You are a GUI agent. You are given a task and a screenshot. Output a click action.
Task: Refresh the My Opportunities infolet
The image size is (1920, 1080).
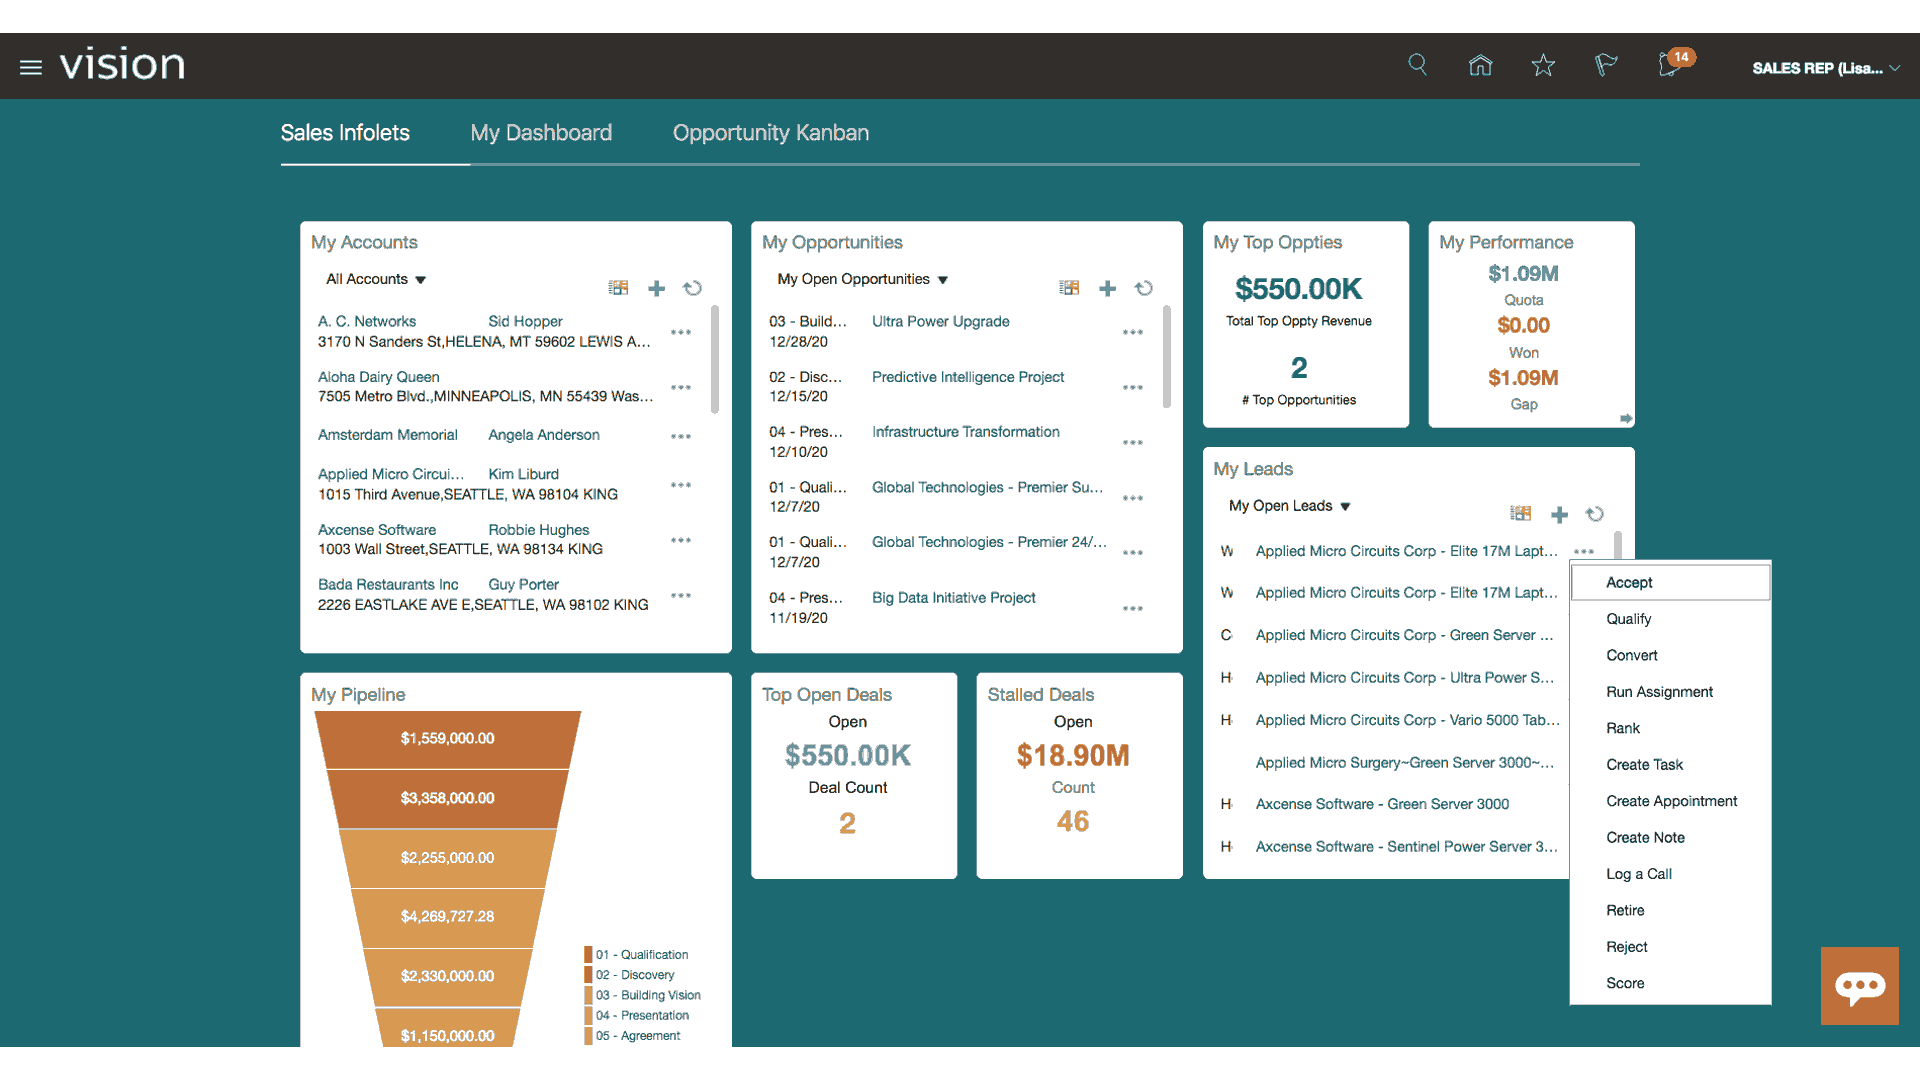click(1144, 288)
